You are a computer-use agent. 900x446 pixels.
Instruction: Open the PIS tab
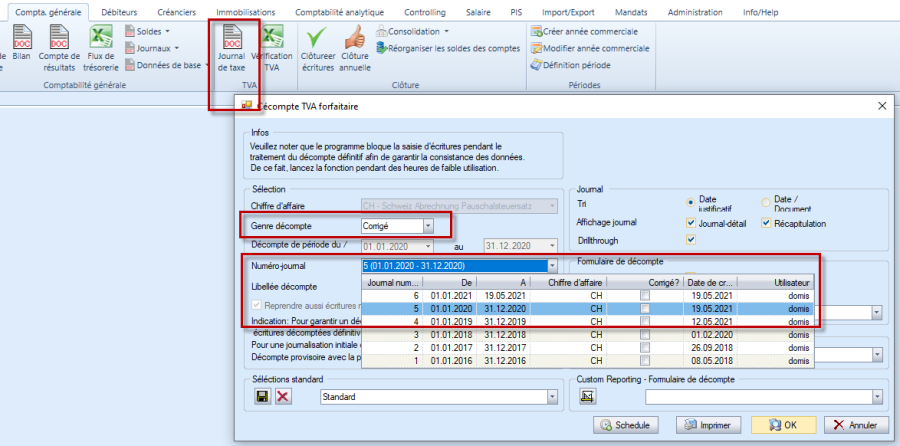pyautogui.click(x=516, y=12)
